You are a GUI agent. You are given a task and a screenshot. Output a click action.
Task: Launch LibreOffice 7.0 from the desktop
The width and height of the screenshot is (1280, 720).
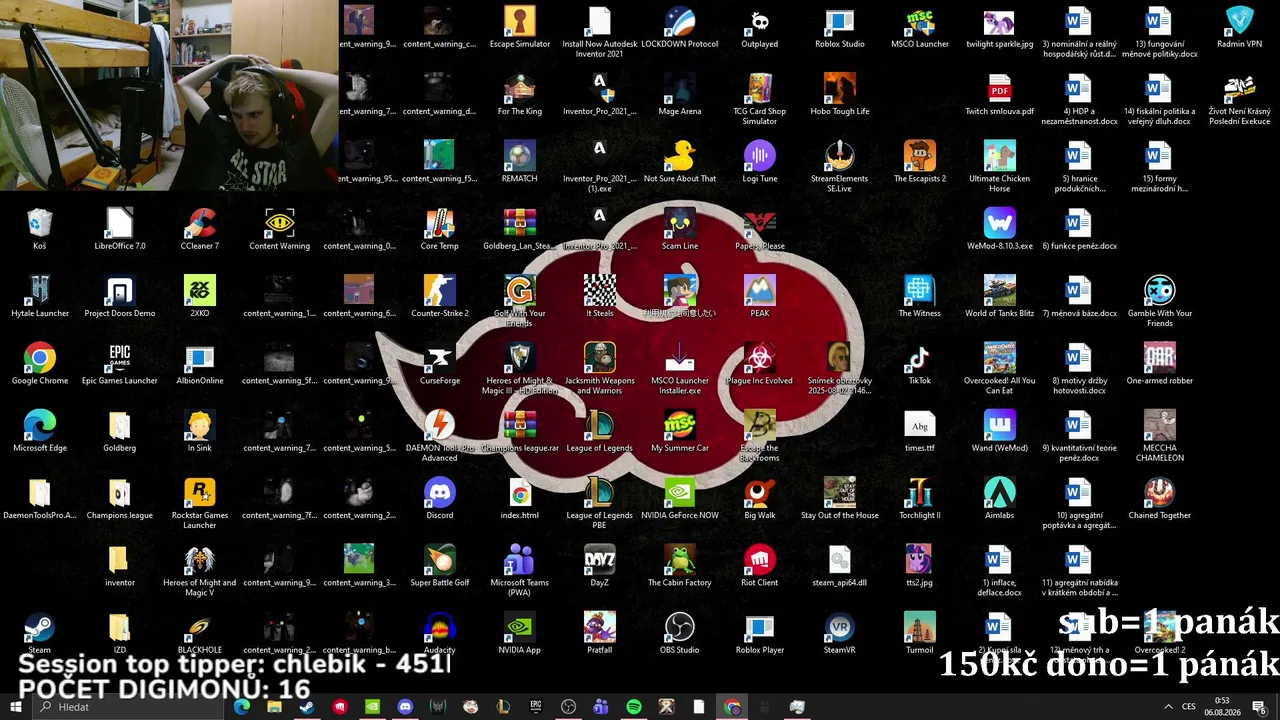(119, 223)
